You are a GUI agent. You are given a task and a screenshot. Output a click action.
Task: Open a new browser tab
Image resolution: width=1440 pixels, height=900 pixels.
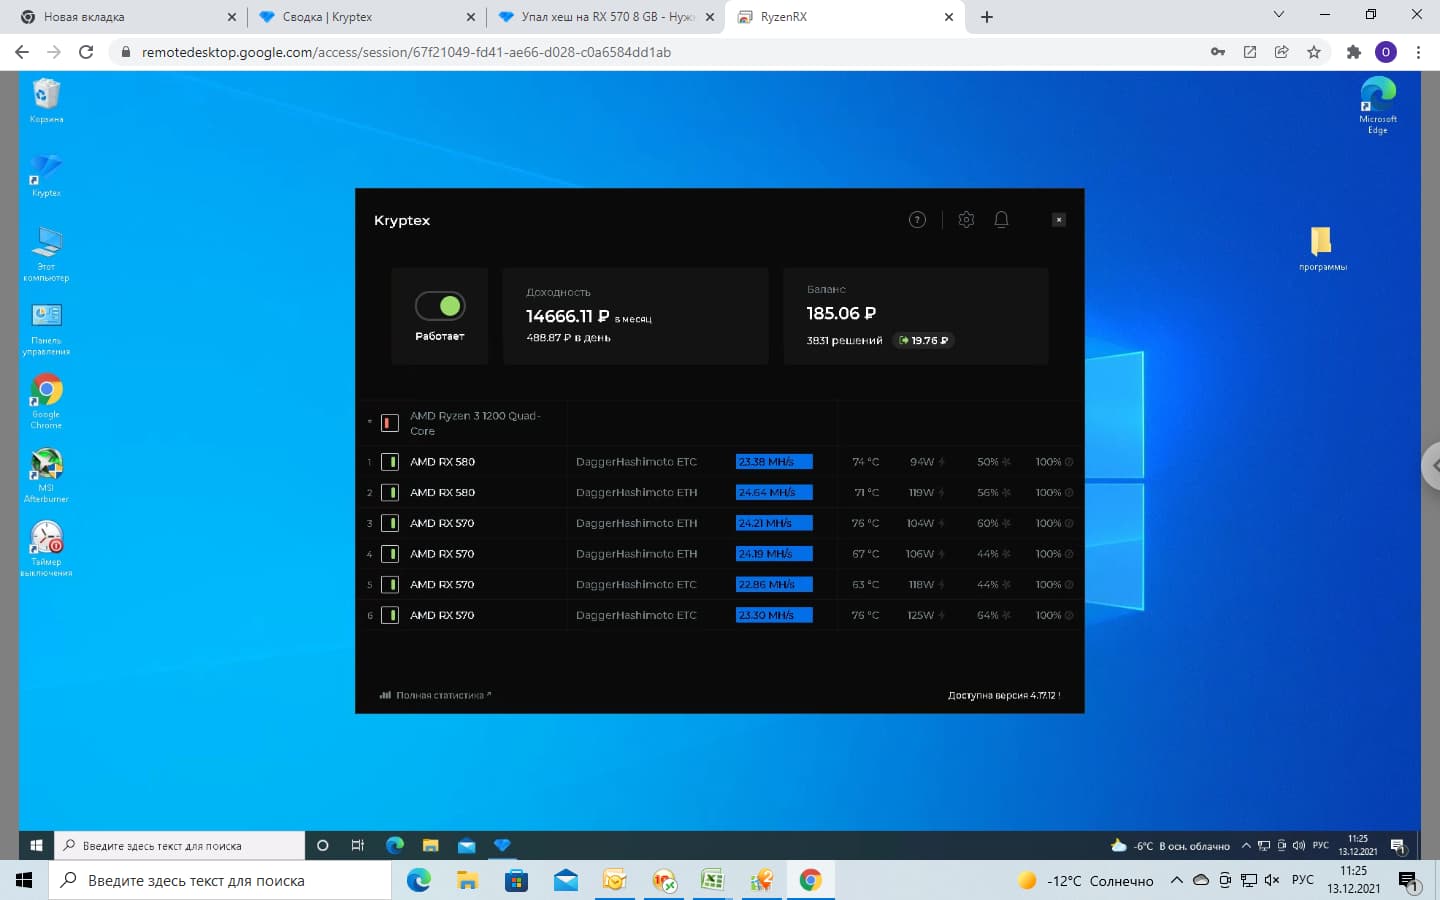click(987, 17)
